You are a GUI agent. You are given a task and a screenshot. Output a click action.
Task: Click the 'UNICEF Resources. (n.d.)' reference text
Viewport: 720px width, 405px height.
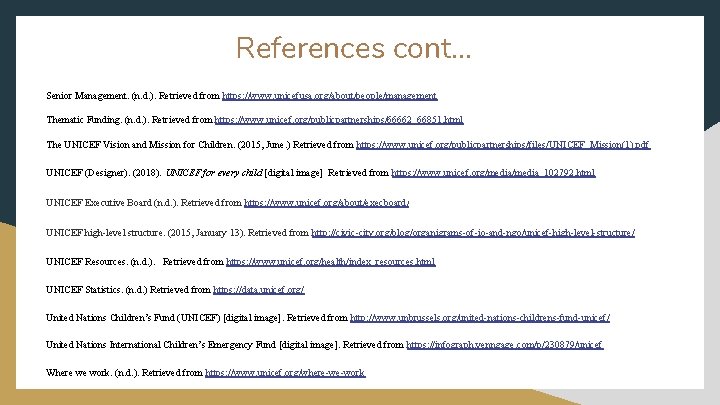click(101, 261)
